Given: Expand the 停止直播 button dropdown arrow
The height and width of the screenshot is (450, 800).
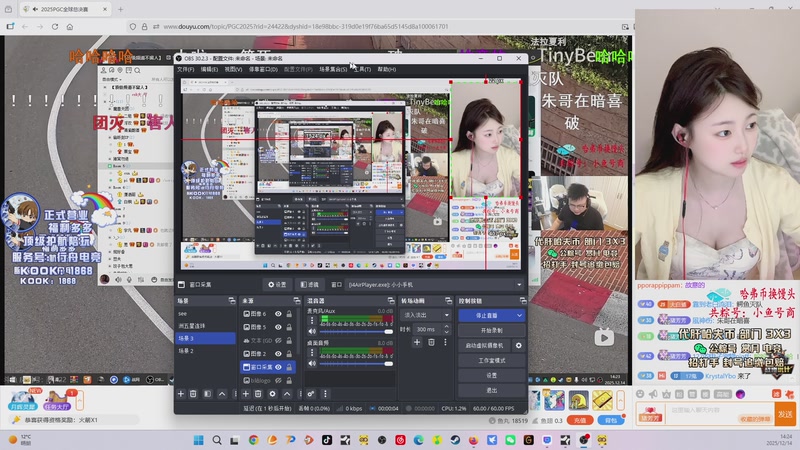Looking at the screenshot, I should pyautogui.click(x=519, y=315).
